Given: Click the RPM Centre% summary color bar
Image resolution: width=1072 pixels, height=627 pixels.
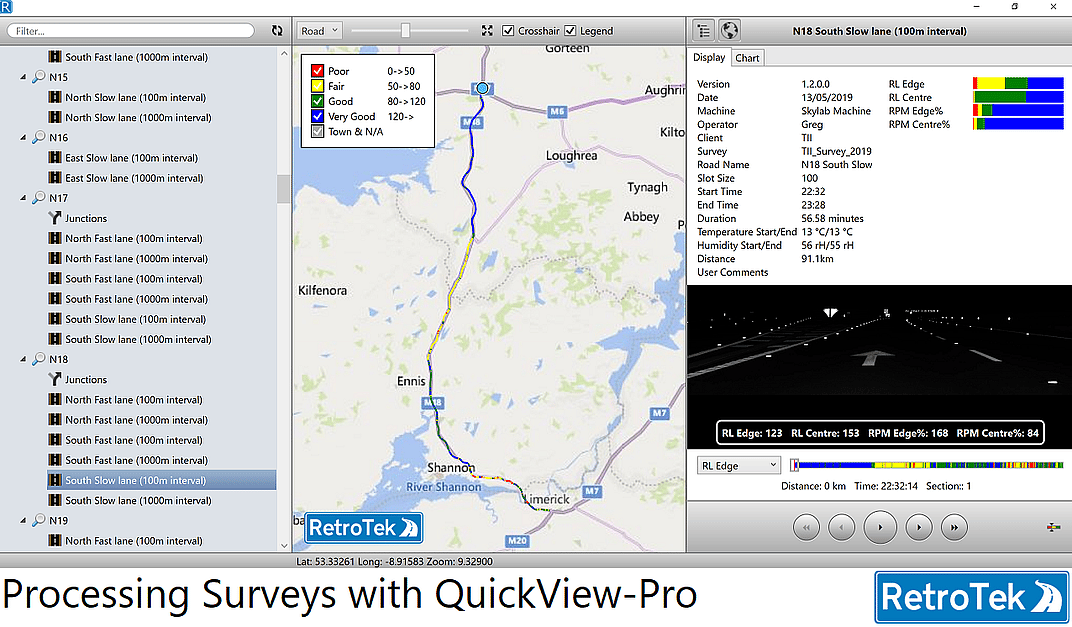Looking at the screenshot, I should tap(1019, 124).
